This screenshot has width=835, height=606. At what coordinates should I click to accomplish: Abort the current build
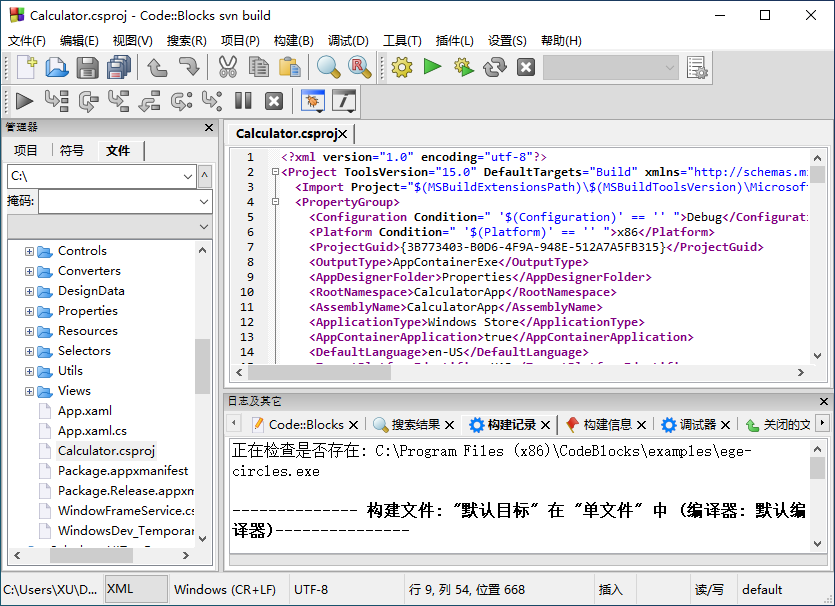(x=526, y=68)
